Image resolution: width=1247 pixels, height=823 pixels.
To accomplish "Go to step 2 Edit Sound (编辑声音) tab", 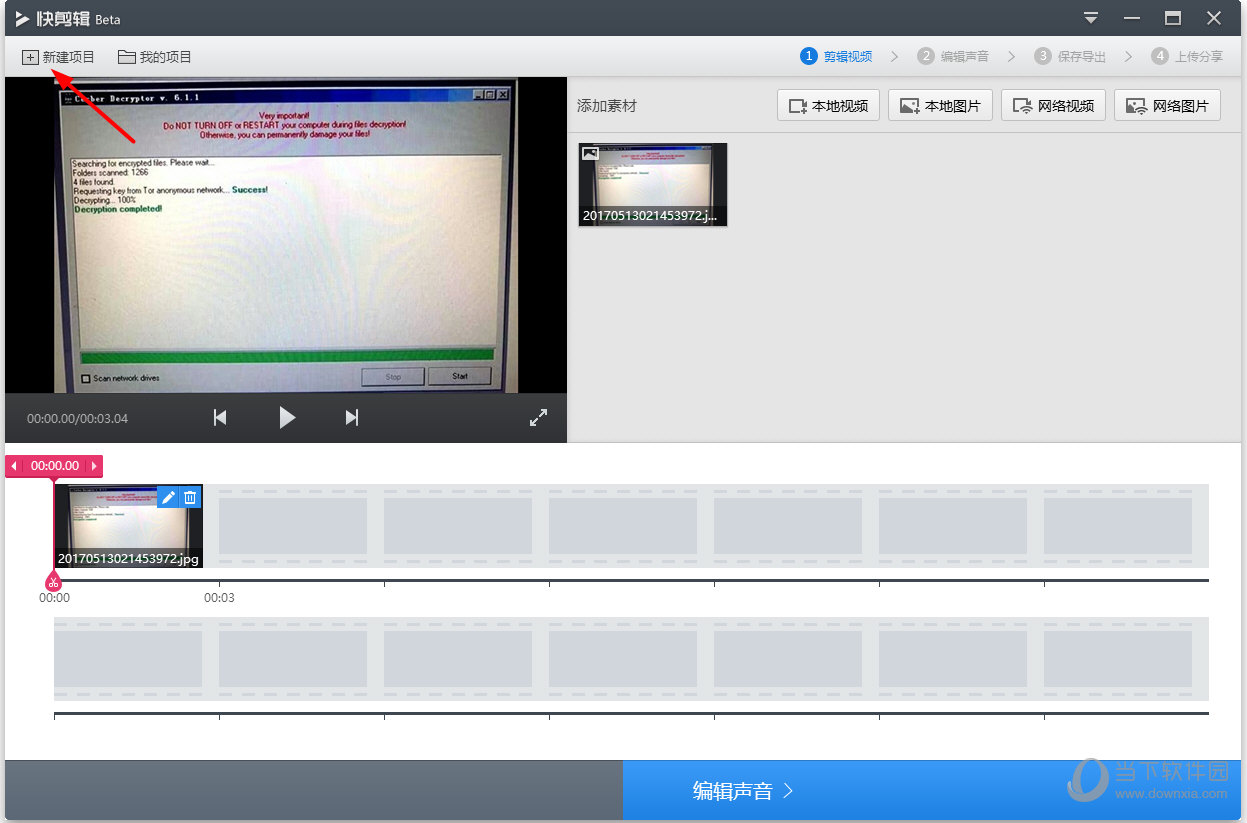I will pyautogui.click(x=954, y=57).
